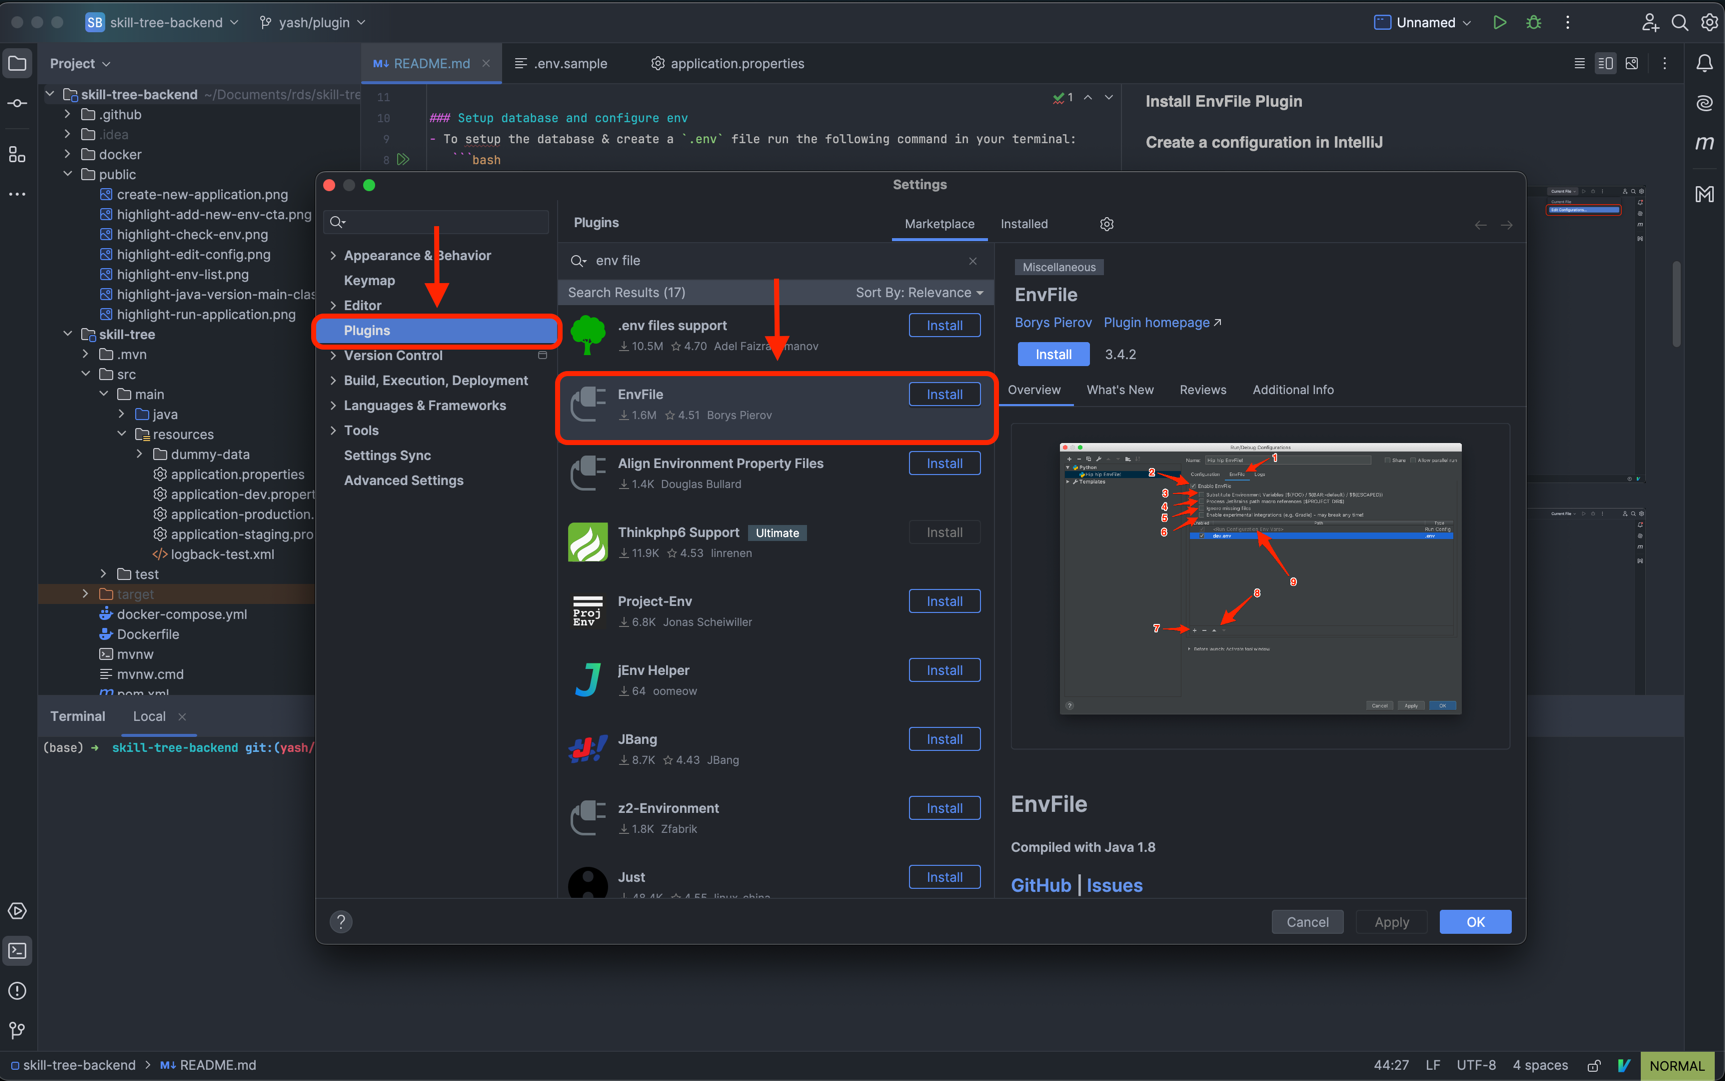The image size is (1725, 1081).
Task: Switch to editor-only view mode
Action: [x=1579, y=64]
